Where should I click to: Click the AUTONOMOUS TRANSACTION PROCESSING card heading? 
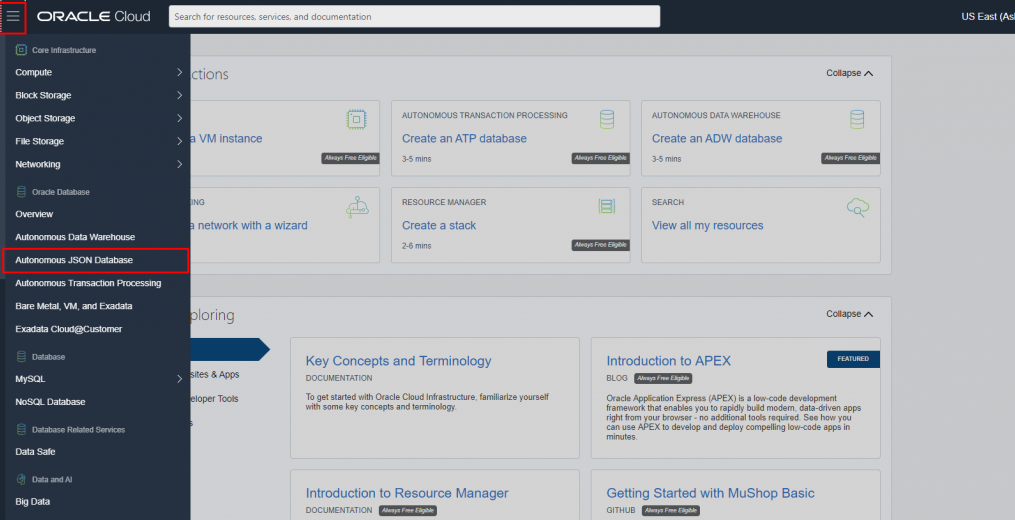484,115
